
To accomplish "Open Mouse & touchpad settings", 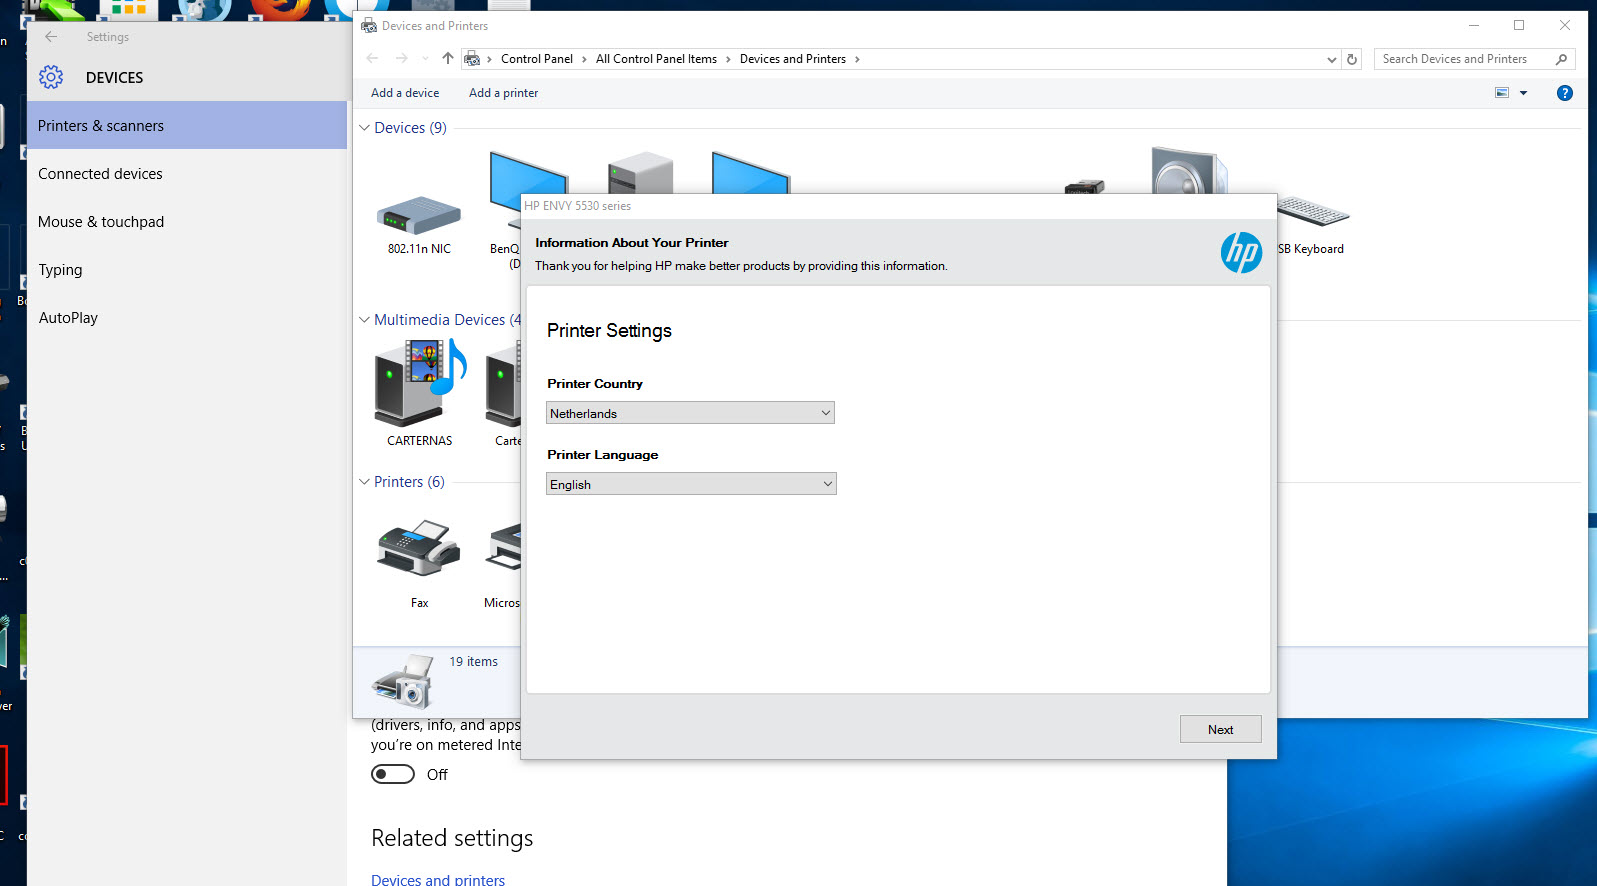I will click(187, 221).
